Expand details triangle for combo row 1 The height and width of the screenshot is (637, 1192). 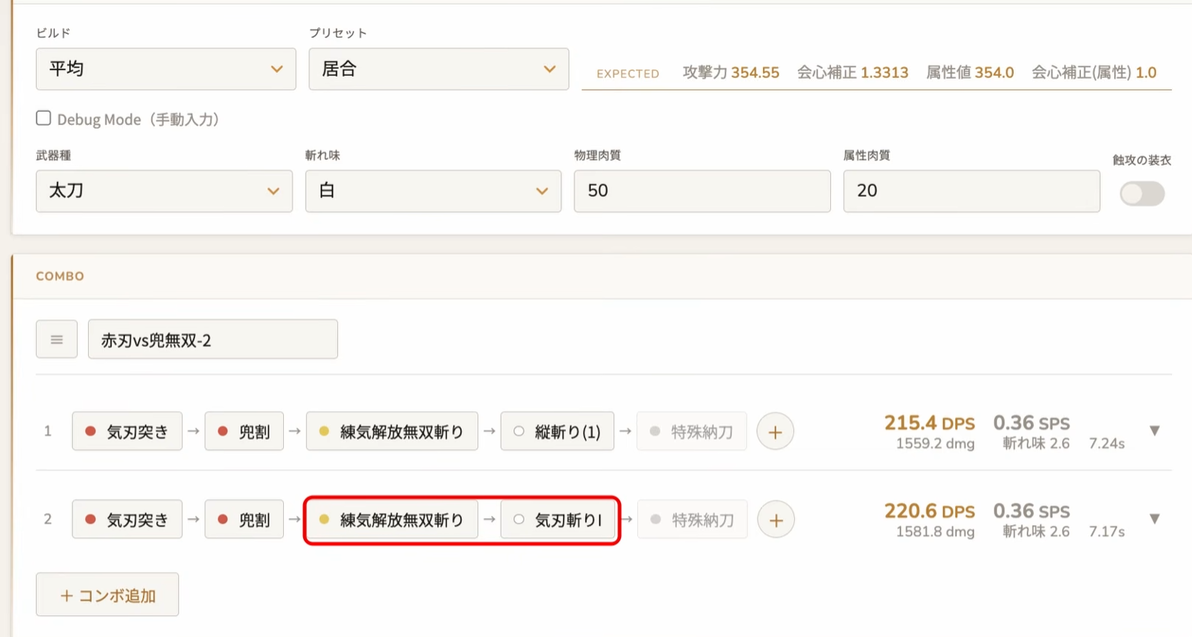1154,431
